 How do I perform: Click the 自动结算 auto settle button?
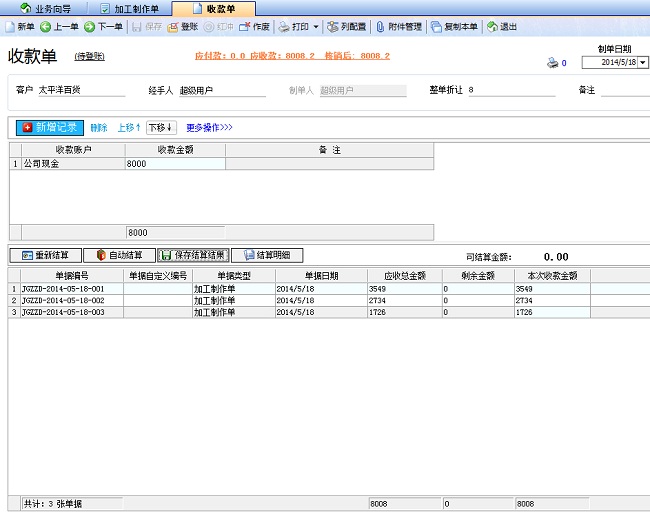(119, 255)
